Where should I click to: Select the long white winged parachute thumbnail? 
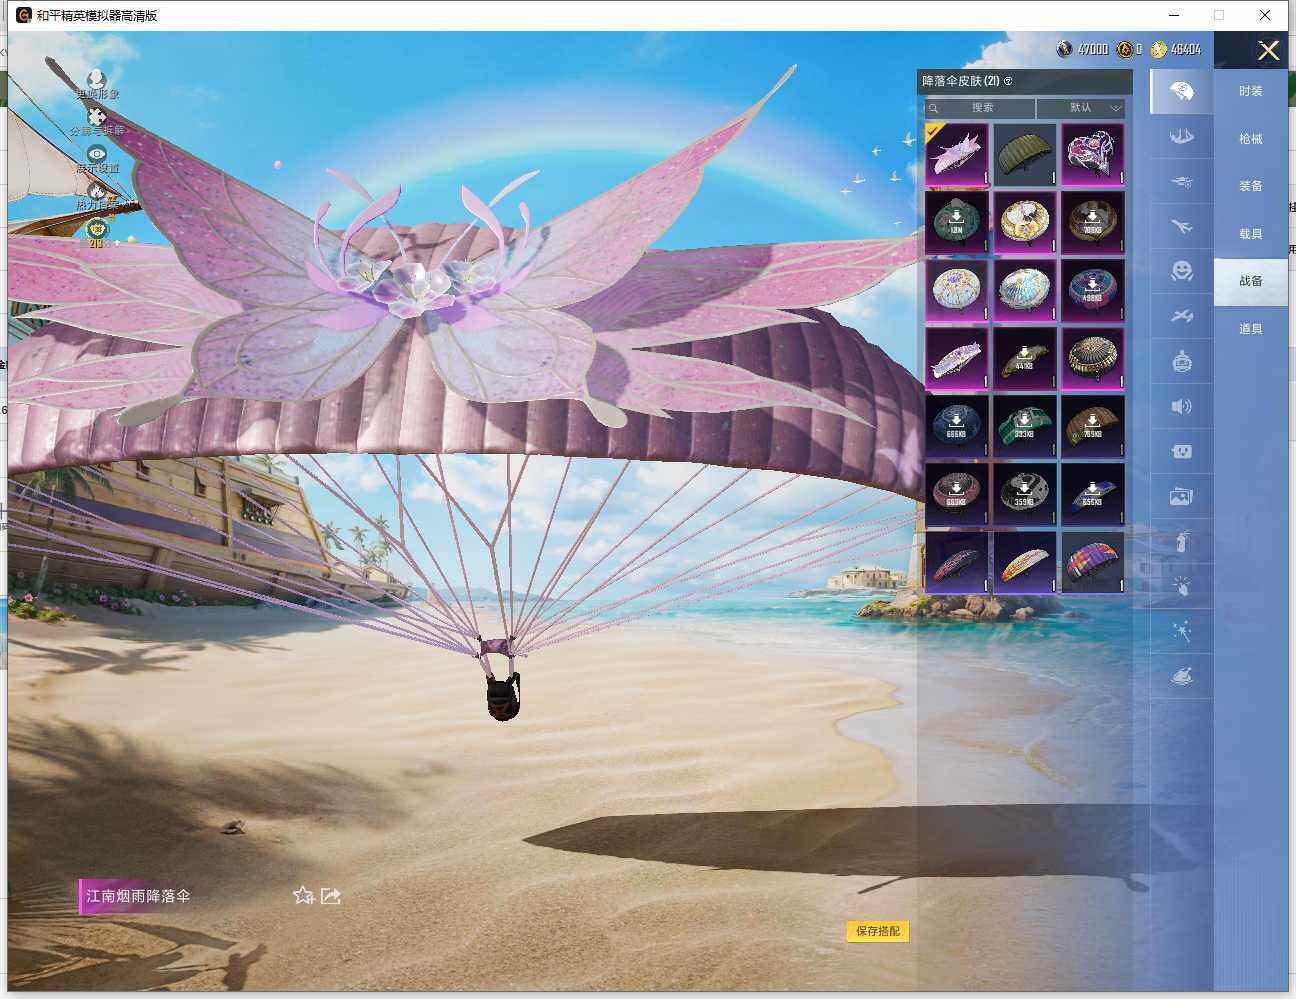(x=957, y=358)
